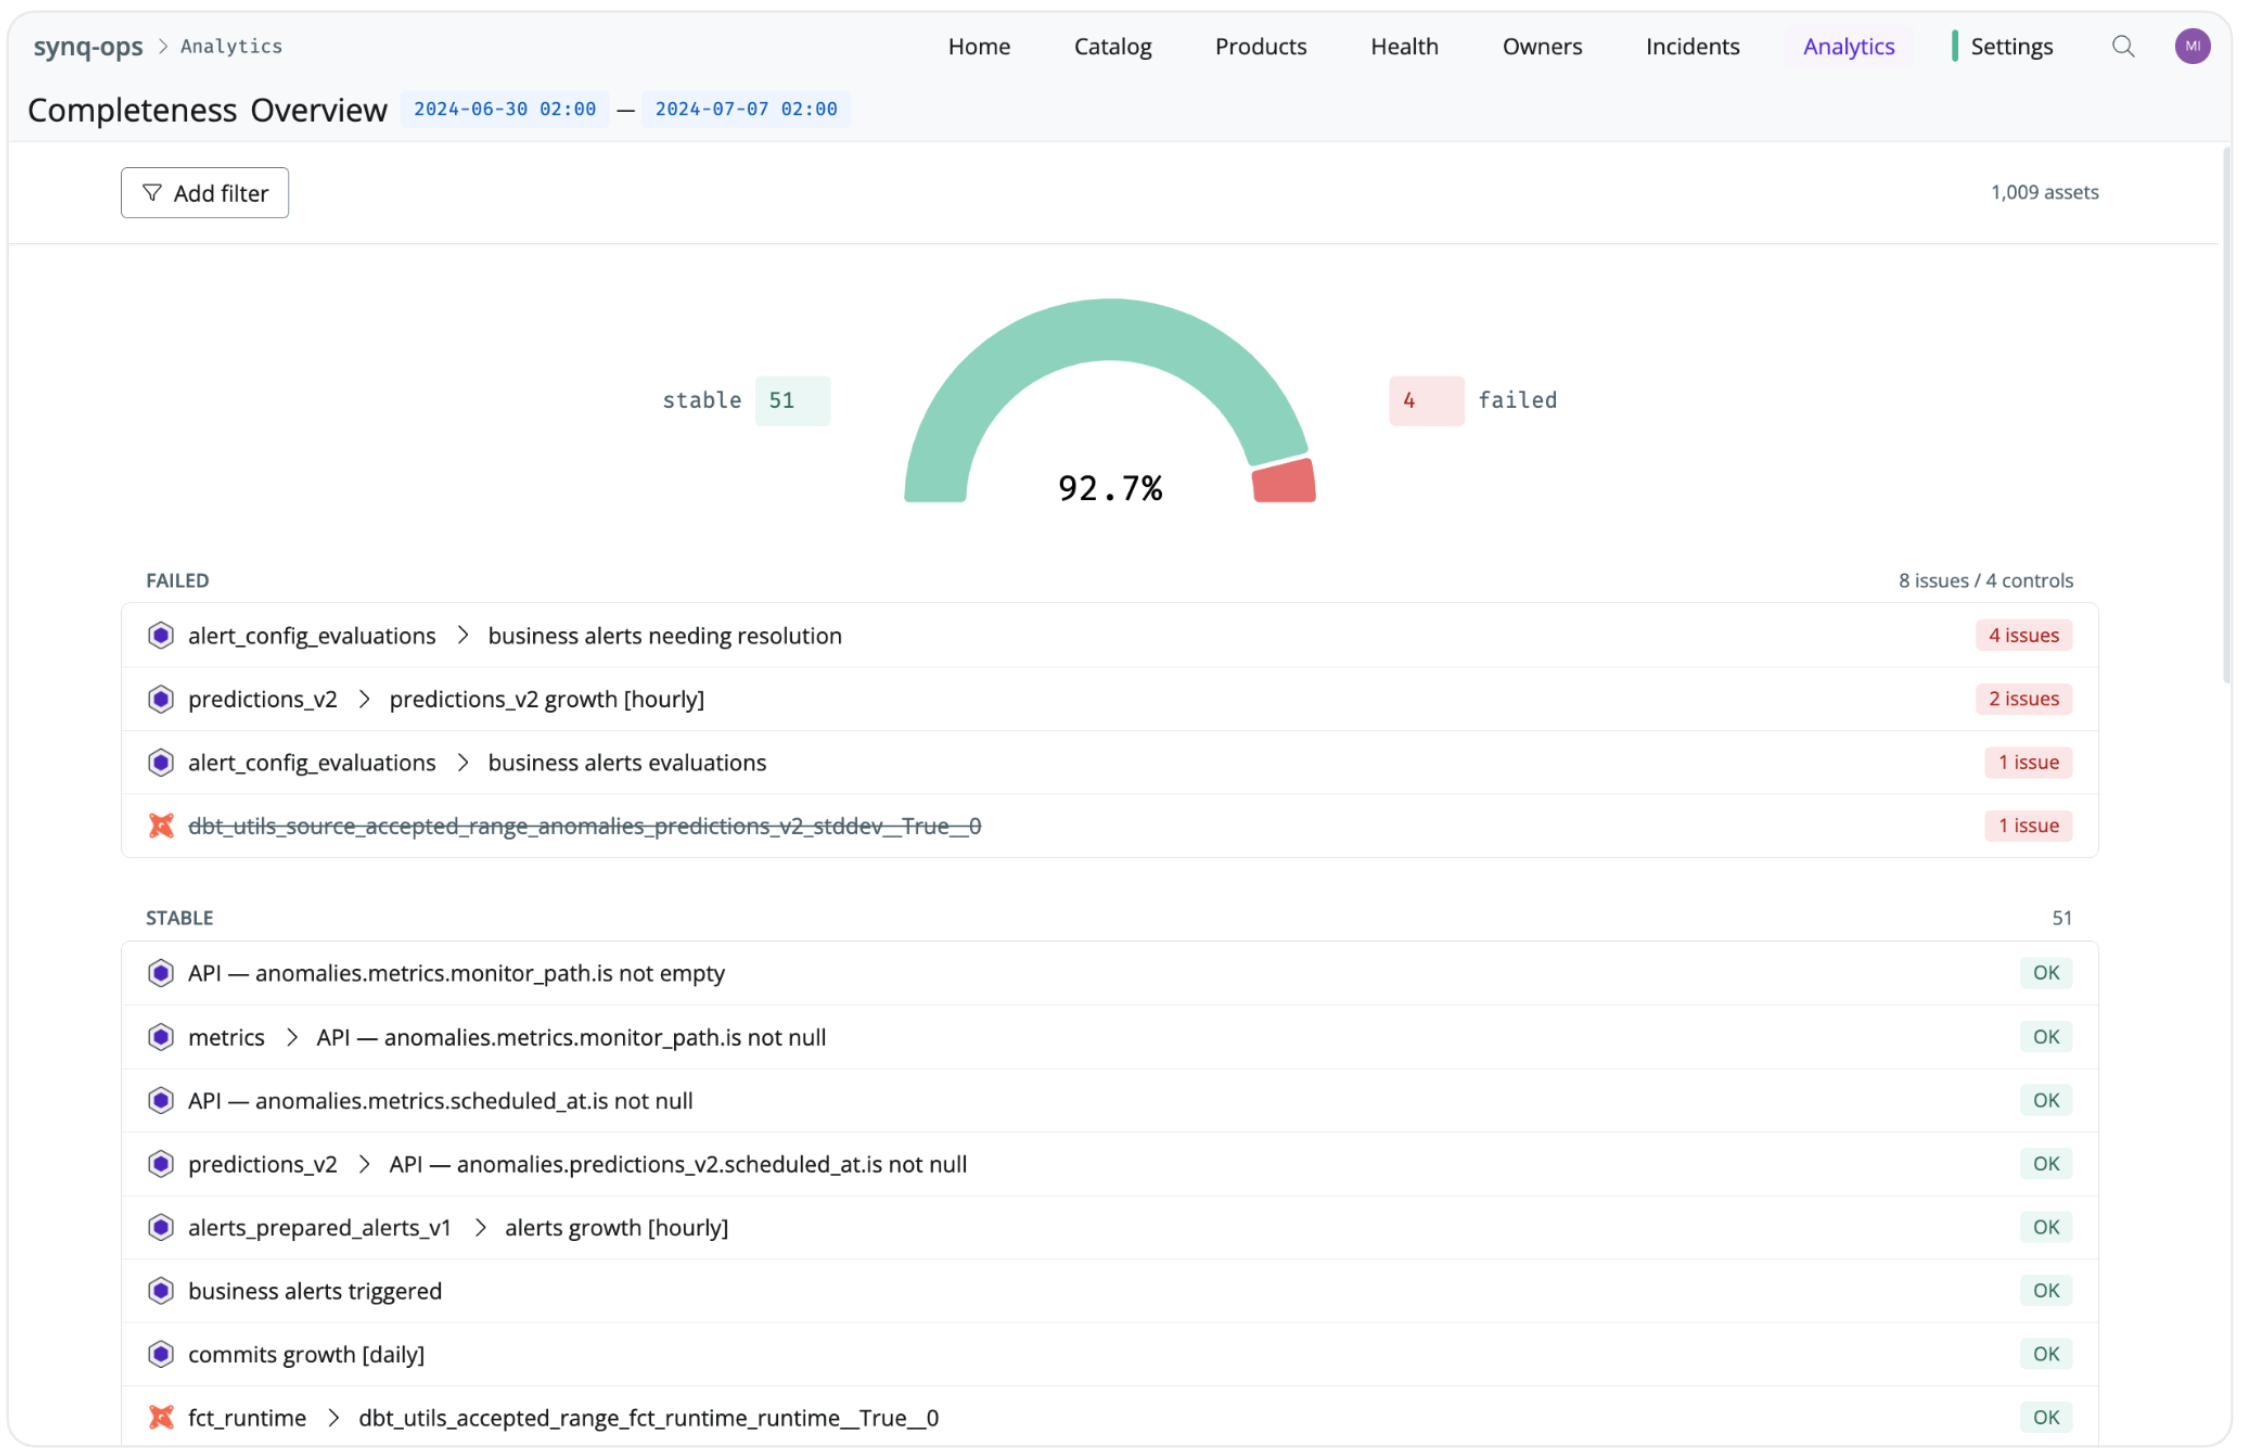Click the filter funnel icon in Add filter
2244x1456 pixels.
pyautogui.click(x=152, y=192)
